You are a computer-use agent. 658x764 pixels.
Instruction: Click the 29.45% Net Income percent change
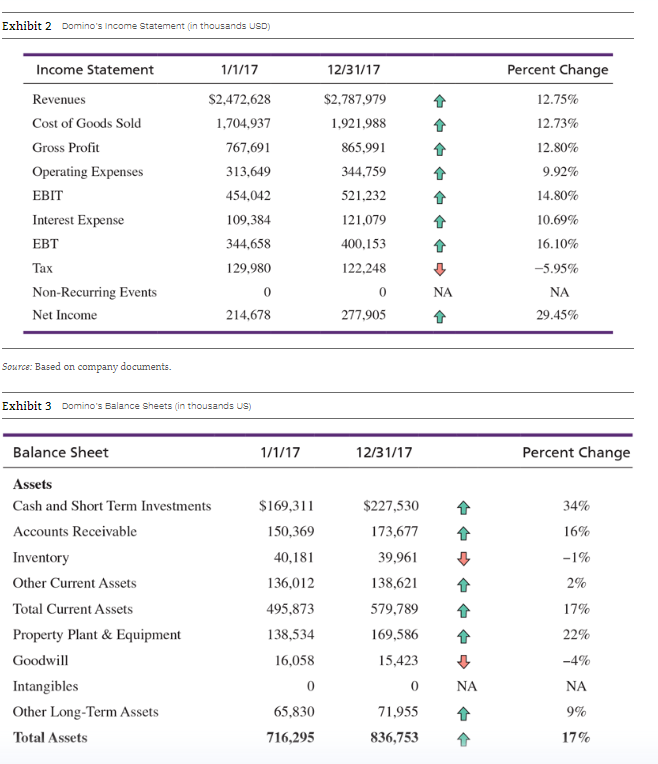pos(557,315)
